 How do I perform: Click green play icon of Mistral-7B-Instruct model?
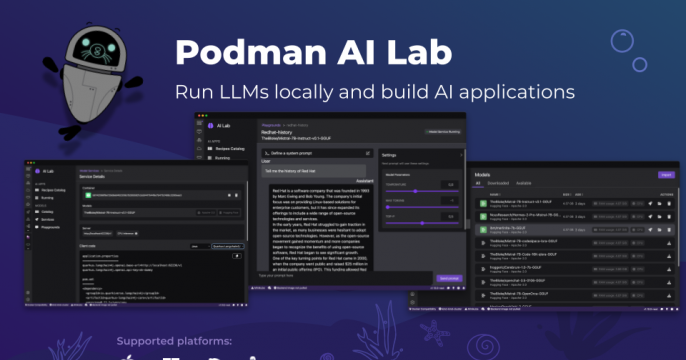tap(483, 203)
